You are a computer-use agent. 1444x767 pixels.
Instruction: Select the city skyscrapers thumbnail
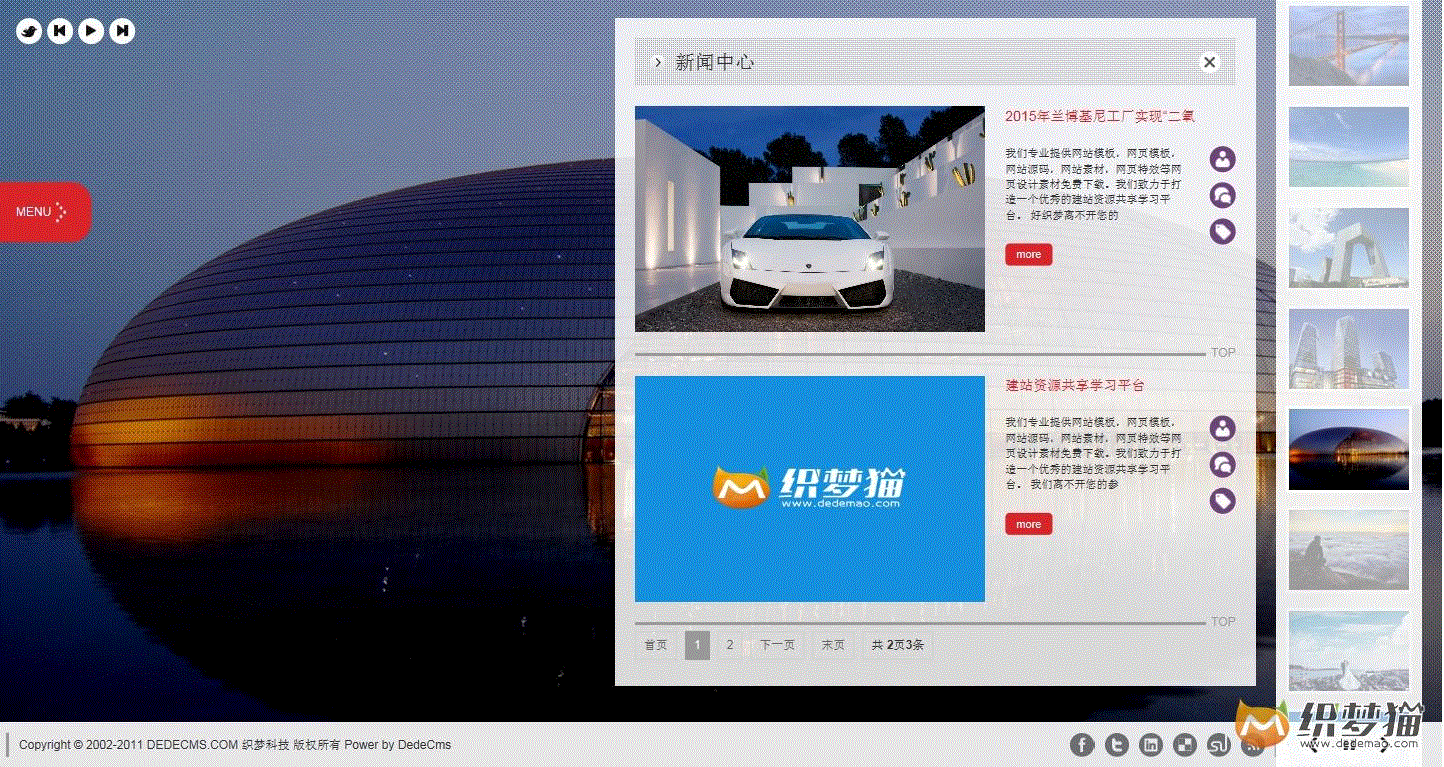1349,349
